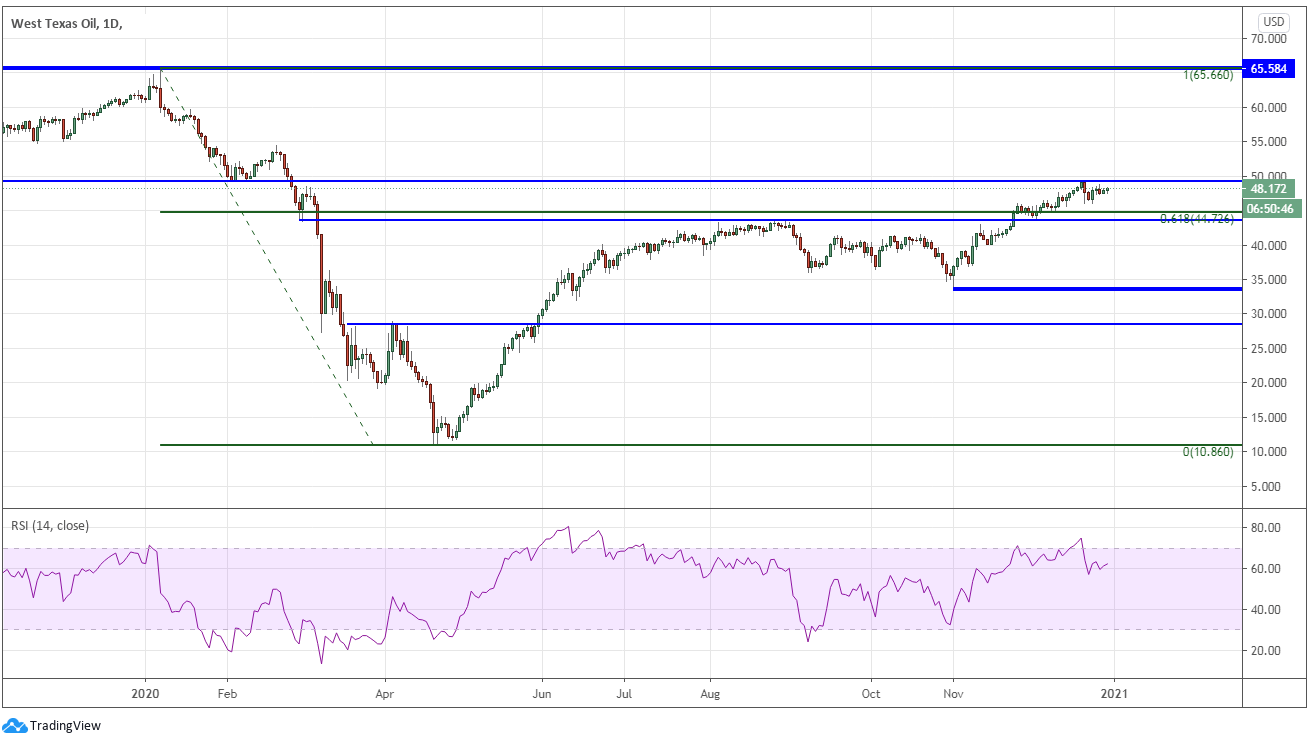Image resolution: width=1313 pixels, height=744 pixels.
Task: Click the RSI 60.00 axis label
Action: coord(1266,569)
